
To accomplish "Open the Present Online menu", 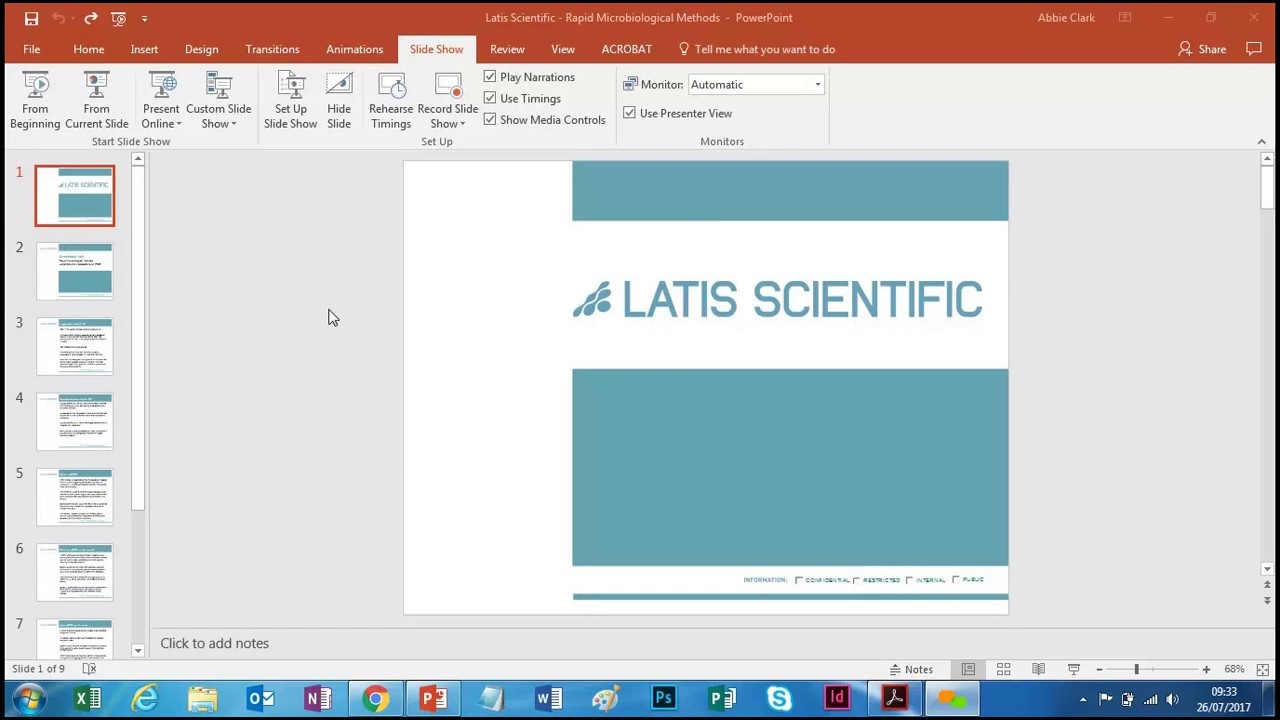I will coord(161,100).
